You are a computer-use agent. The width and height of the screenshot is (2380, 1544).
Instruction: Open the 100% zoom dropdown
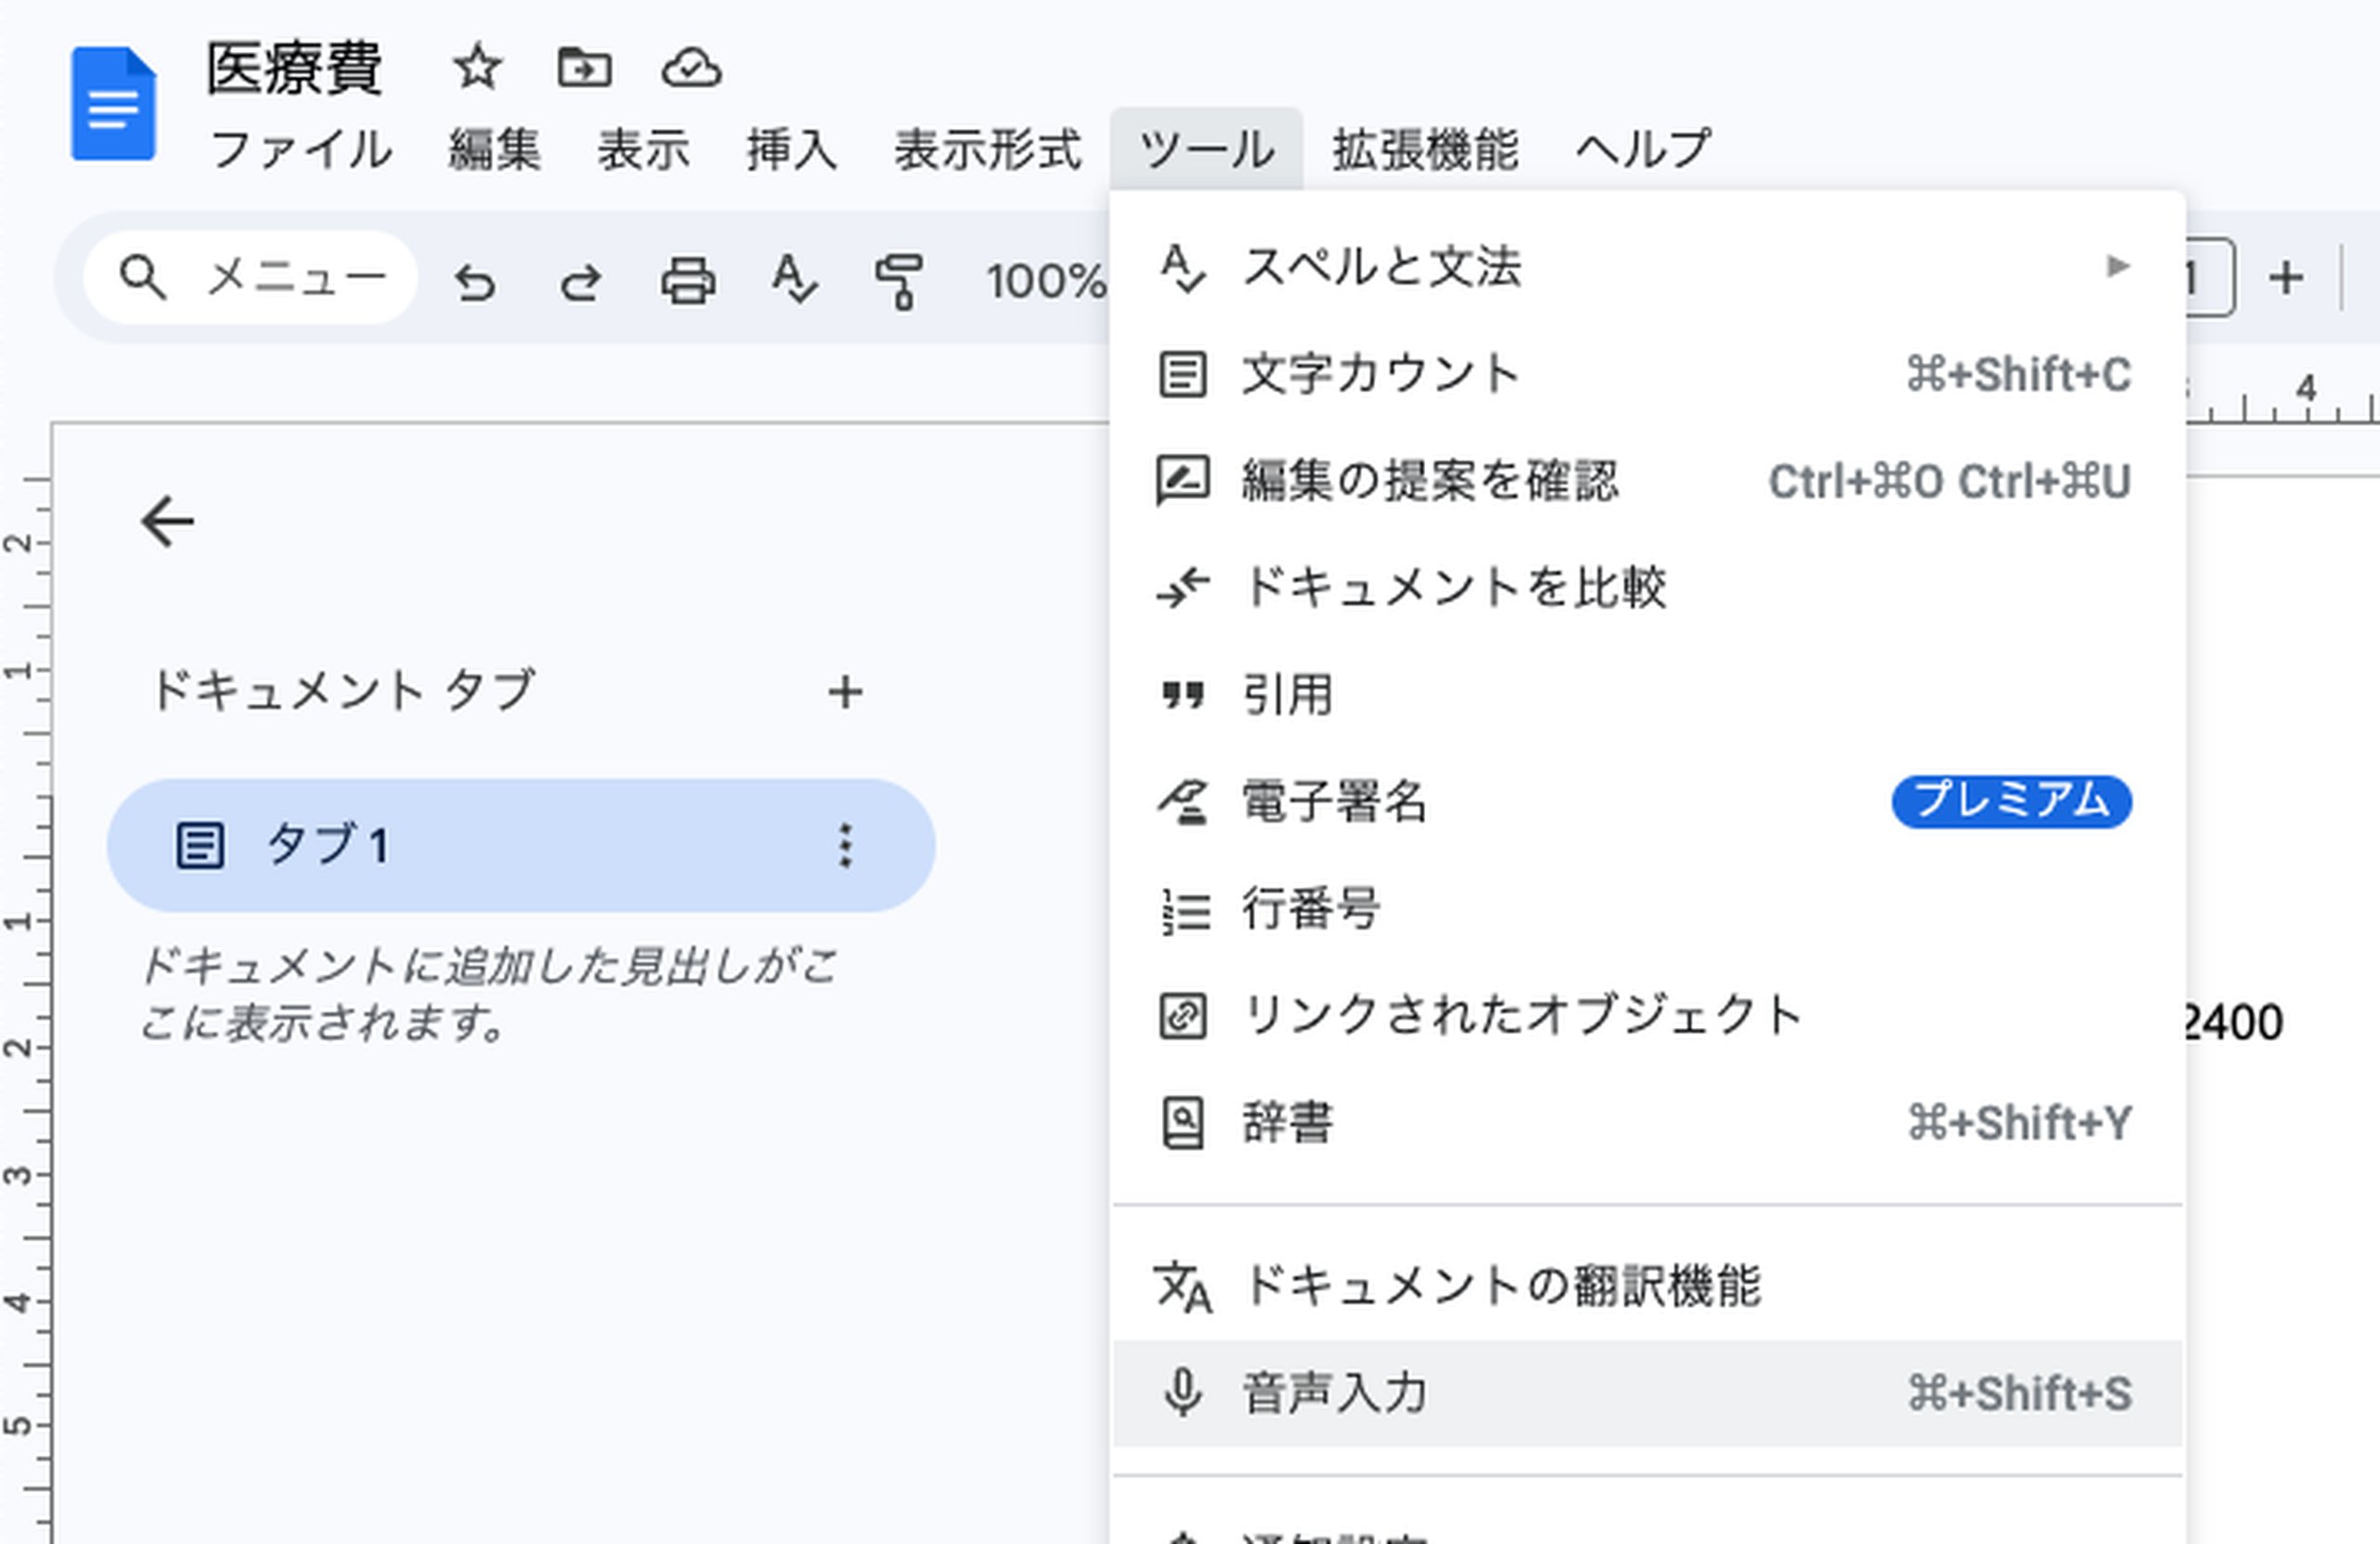pyautogui.click(x=1046, y=281)
